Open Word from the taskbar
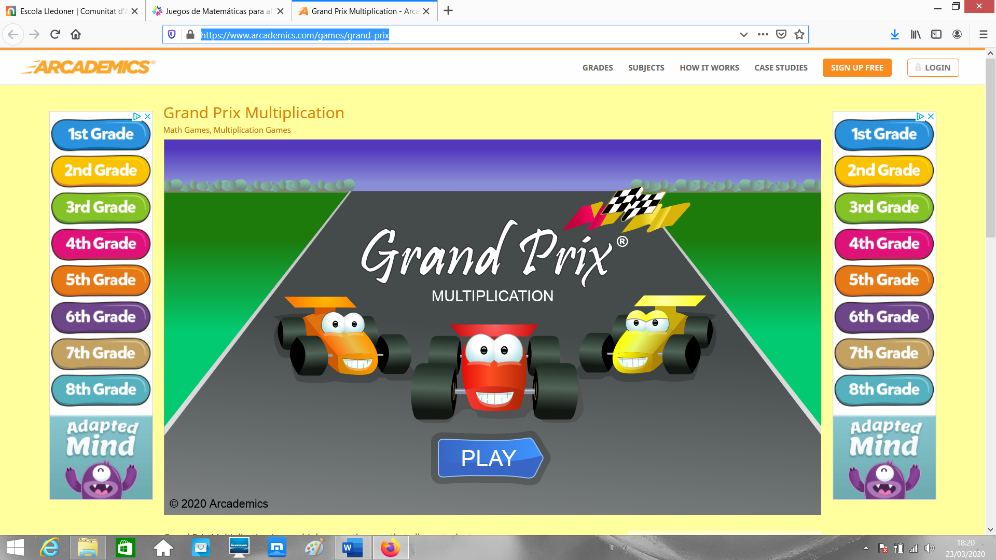Screen dimensions: 996x560 (351, 547)
